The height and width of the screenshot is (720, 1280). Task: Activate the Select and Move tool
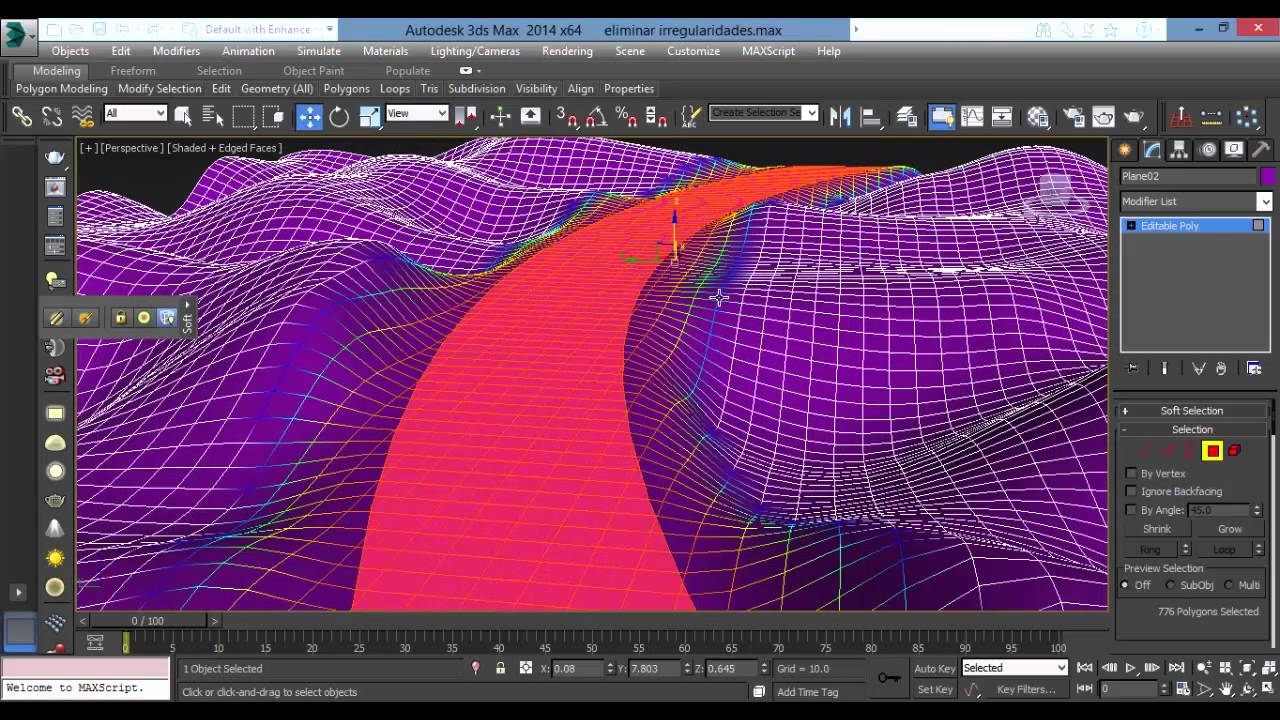(309, 117)
